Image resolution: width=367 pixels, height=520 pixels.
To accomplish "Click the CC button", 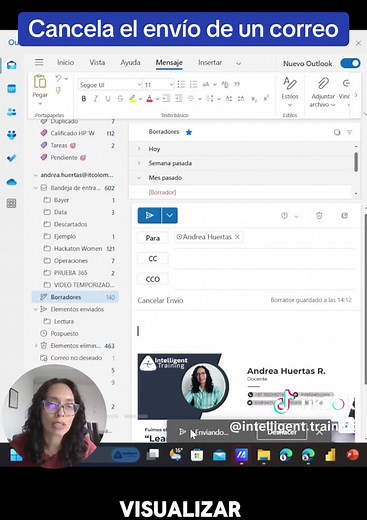I will (x=153, y=259).
